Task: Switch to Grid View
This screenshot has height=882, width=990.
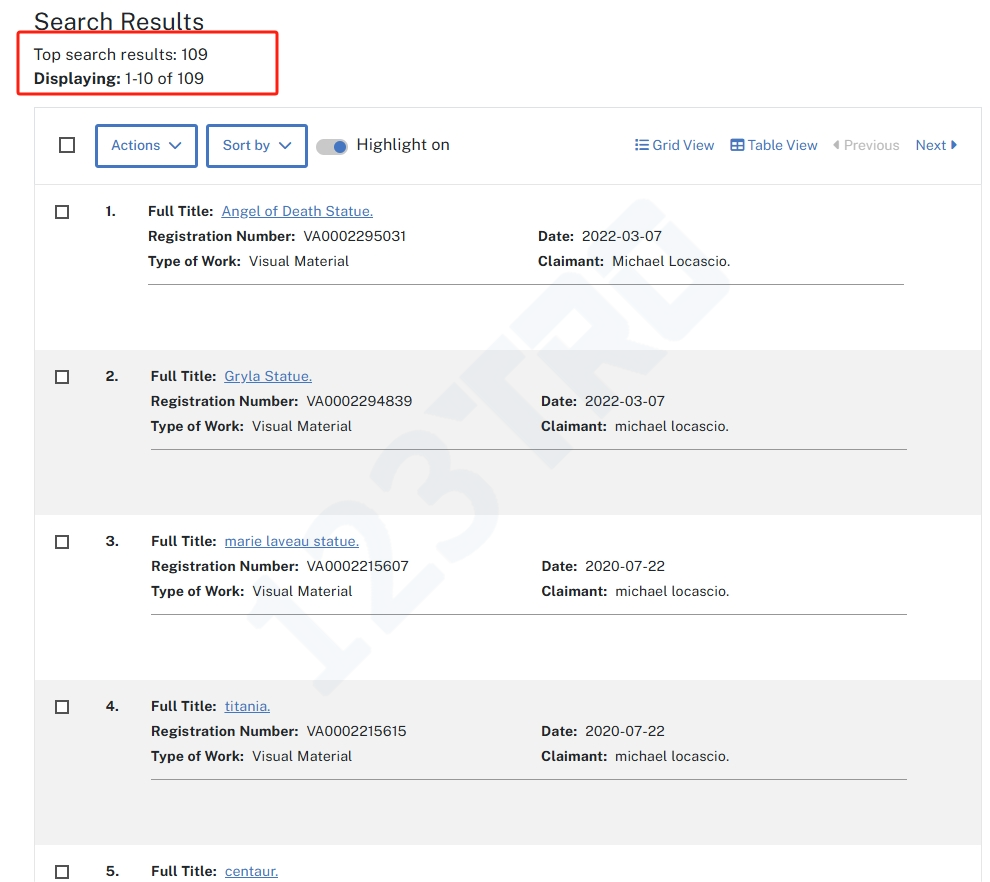Action: pos(674,145)
